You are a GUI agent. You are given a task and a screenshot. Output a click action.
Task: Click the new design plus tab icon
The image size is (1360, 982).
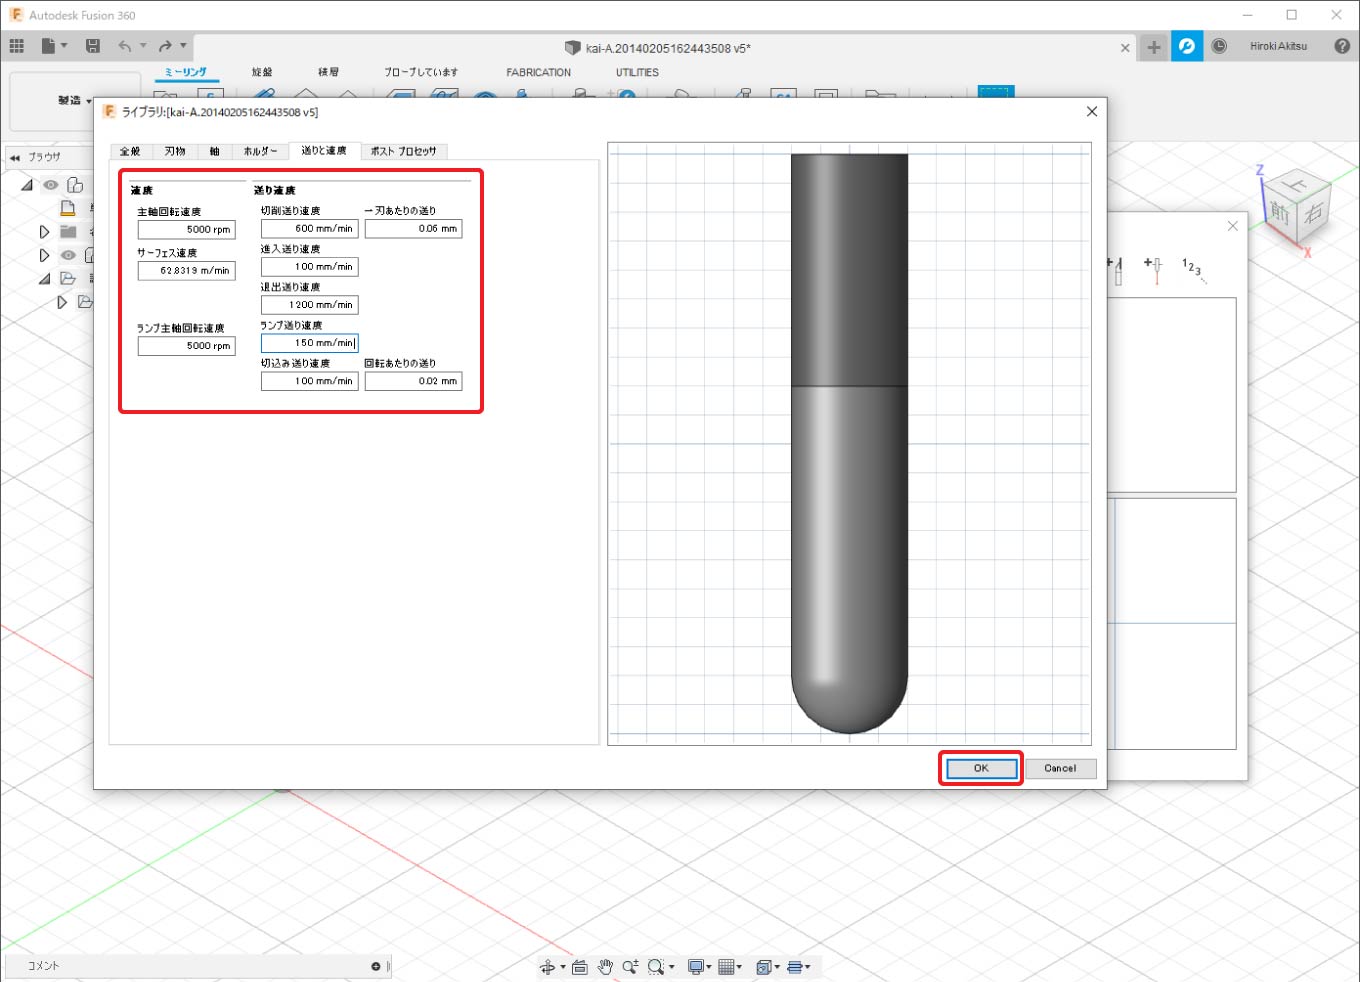click(x=1154, y=47)
